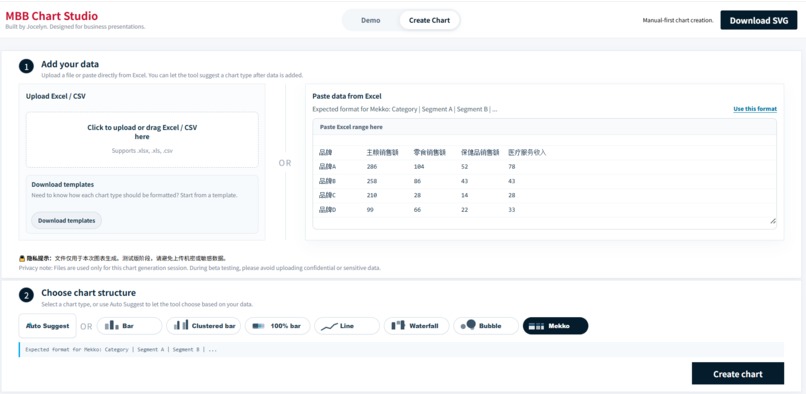
Task: Click the MBB Chart Studio title
Action: (51, 16)
